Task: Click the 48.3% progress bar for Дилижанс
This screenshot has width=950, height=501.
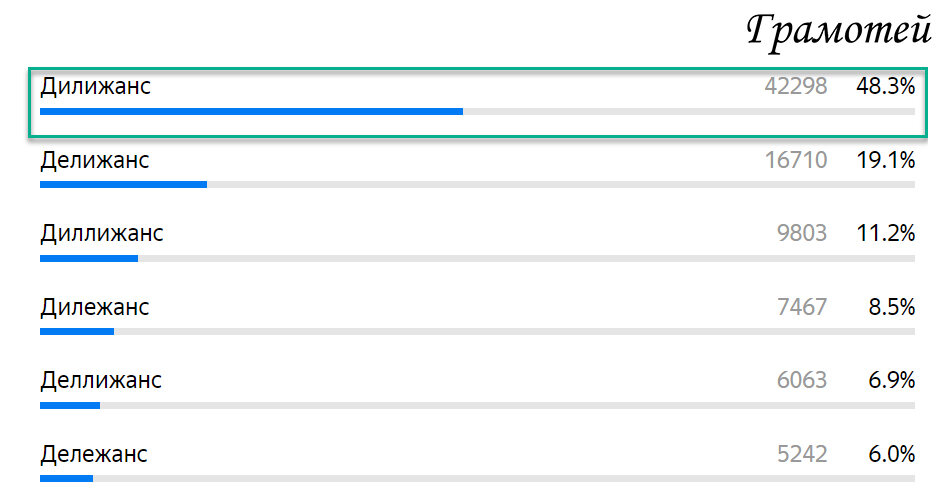Action: (x=477, y=111)
